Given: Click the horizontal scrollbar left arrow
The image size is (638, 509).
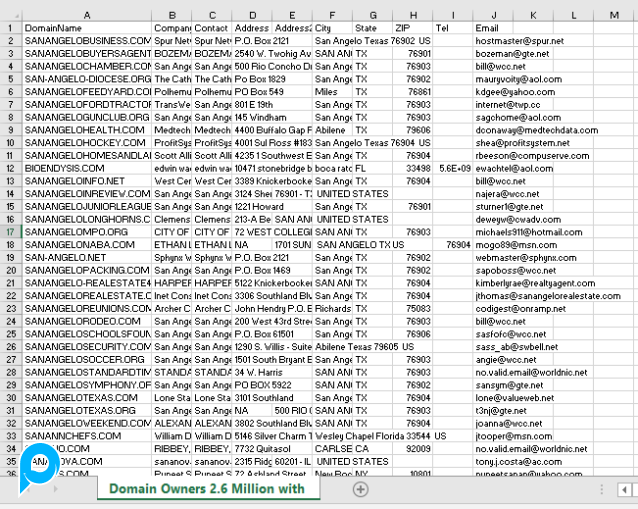Looking at the screenshot, I should click(624, 489).
